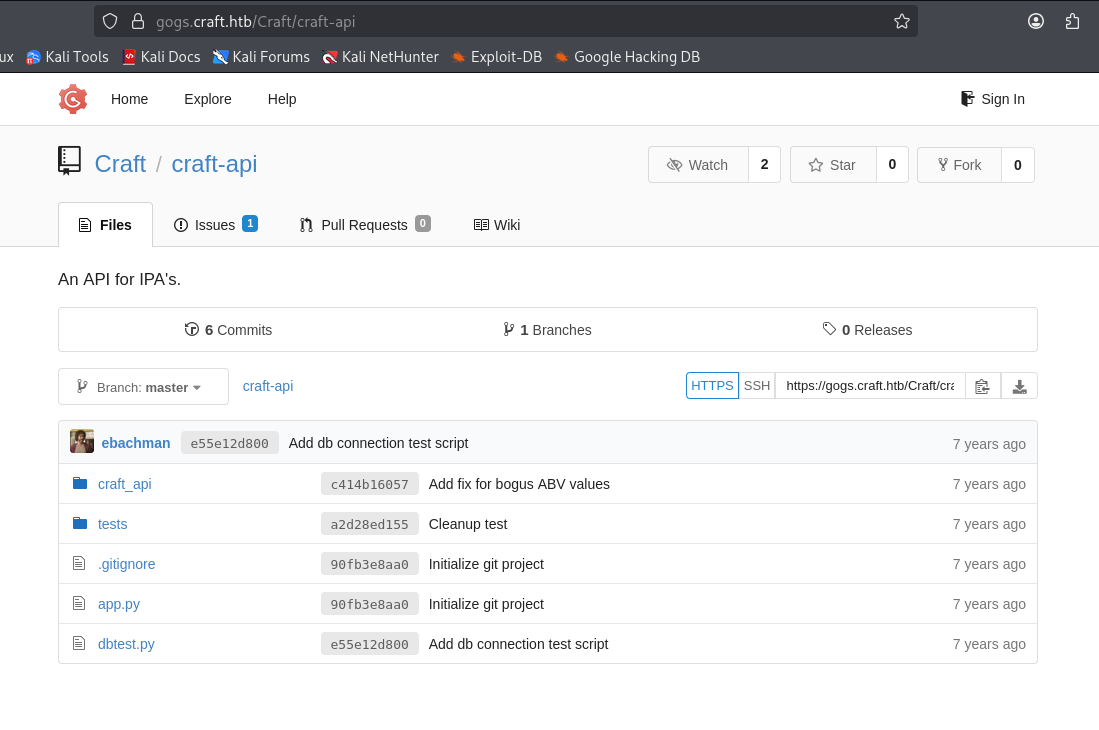Open commit 90fb3e8aa0 in .gitignore row
This screenshot has height=730, width=1099.
[369, 564]
